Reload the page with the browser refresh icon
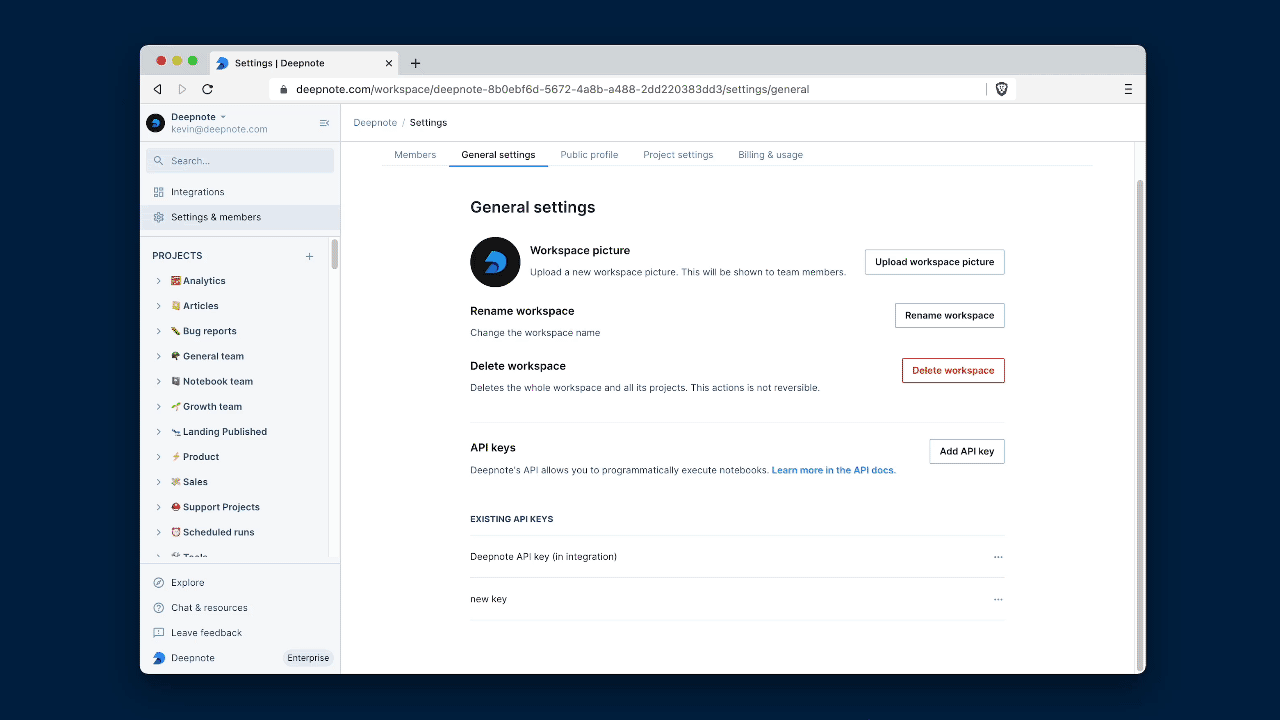Screen dimensions: 1280x720 (207, 89)
